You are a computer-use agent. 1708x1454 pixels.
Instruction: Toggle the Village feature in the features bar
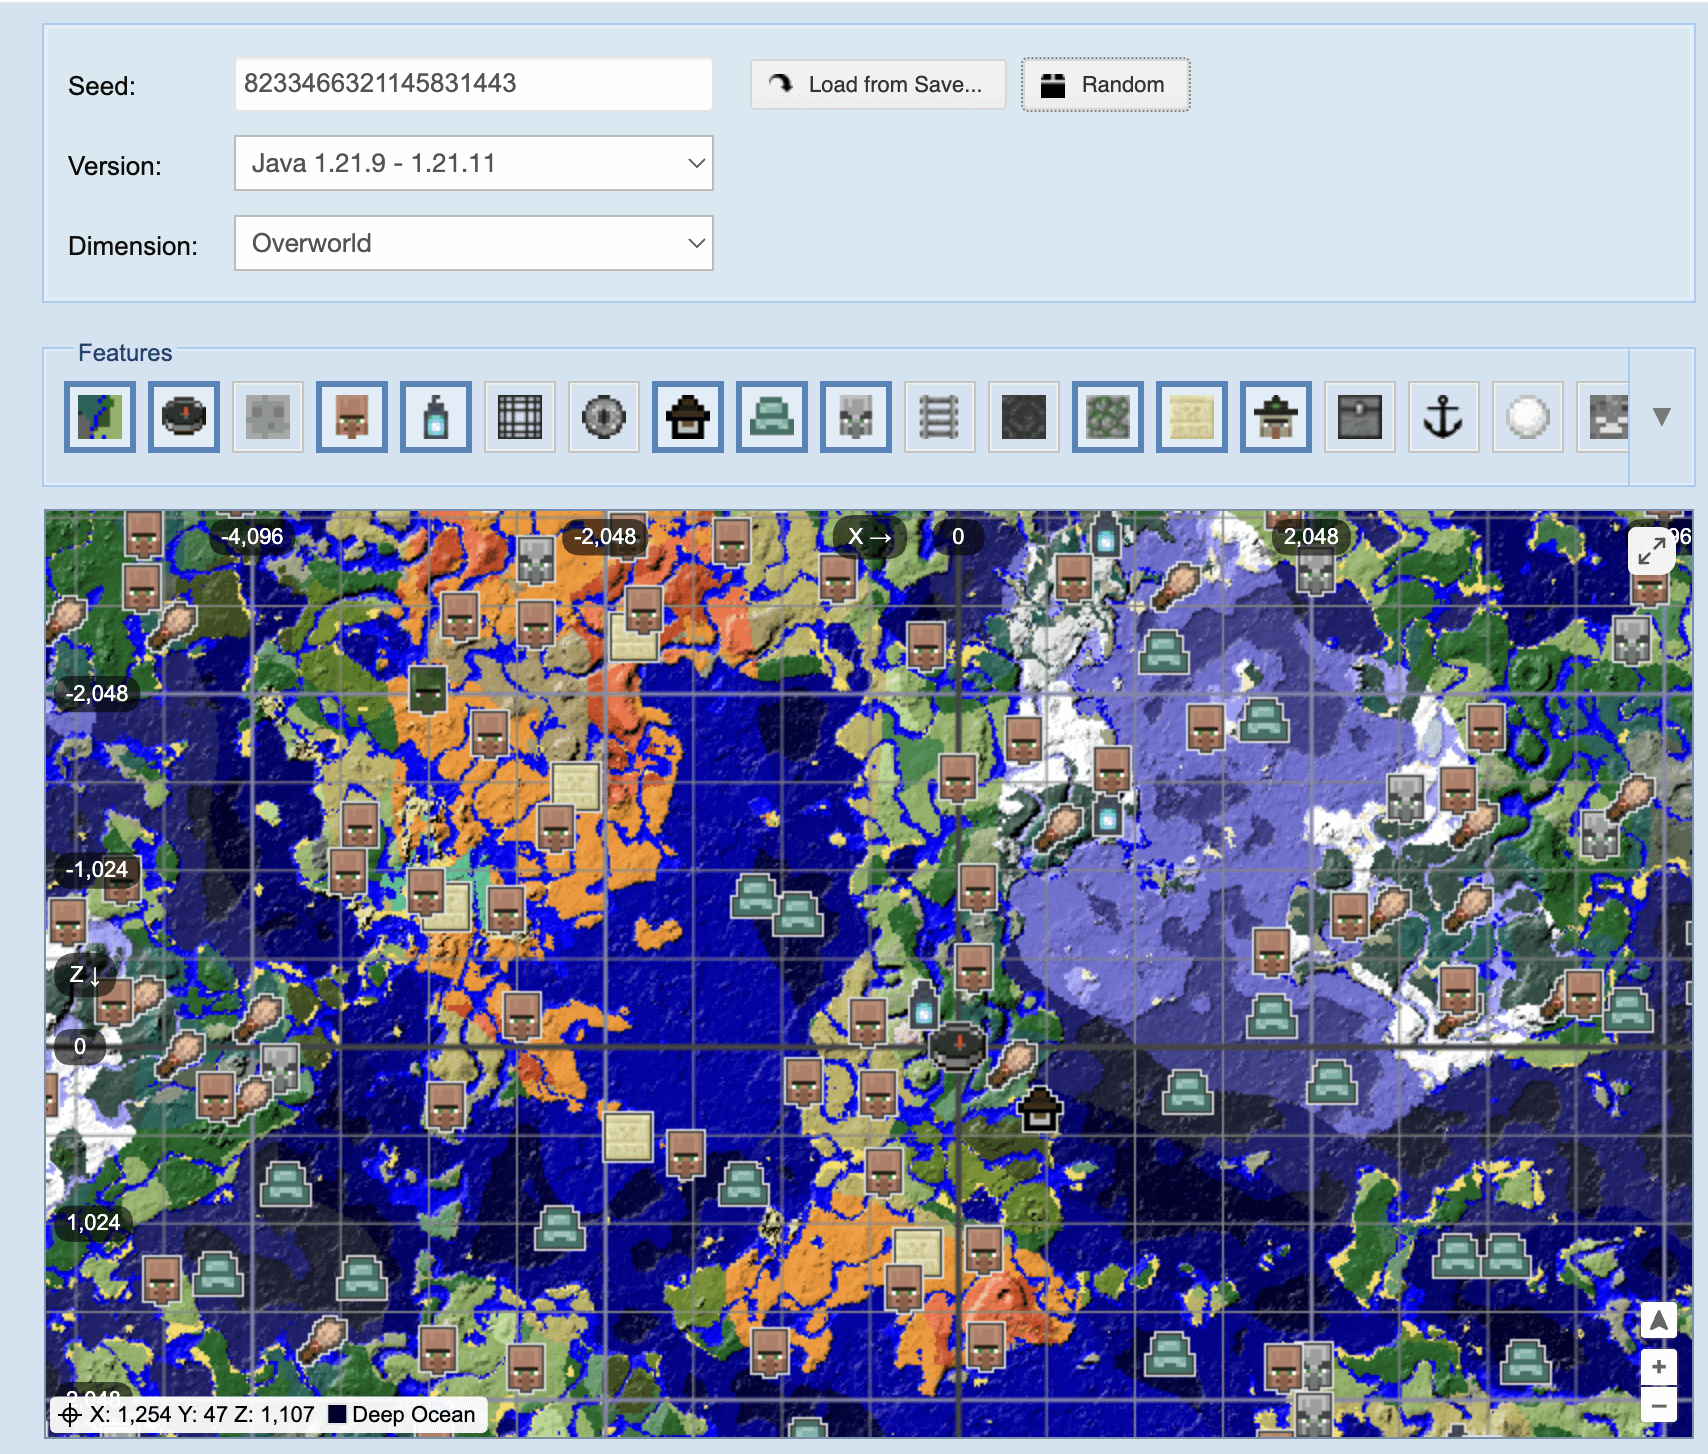point(352,417)
